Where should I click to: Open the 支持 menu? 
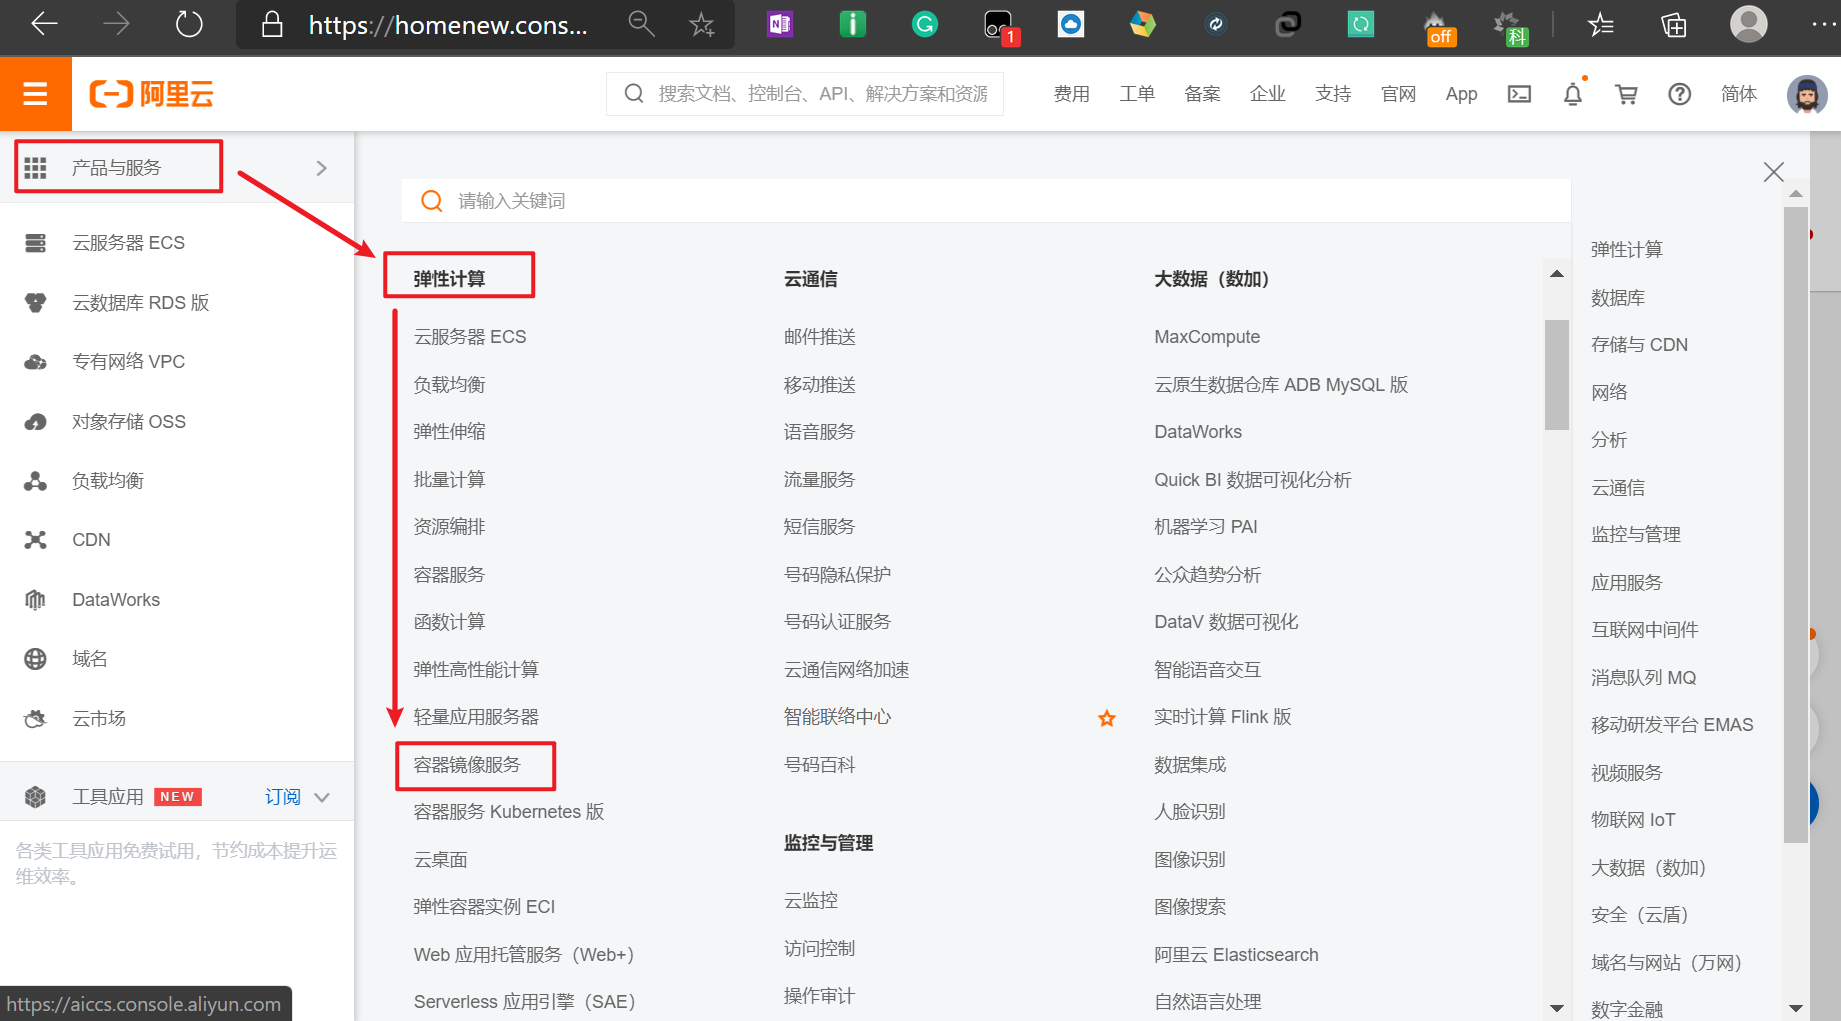coord(1333,94)
